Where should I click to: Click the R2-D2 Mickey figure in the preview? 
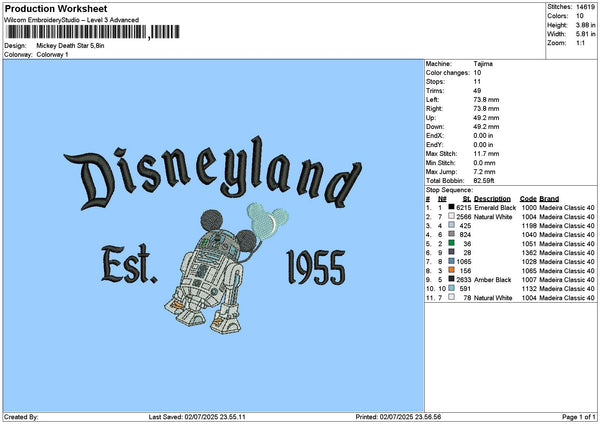tap(210, 272)
